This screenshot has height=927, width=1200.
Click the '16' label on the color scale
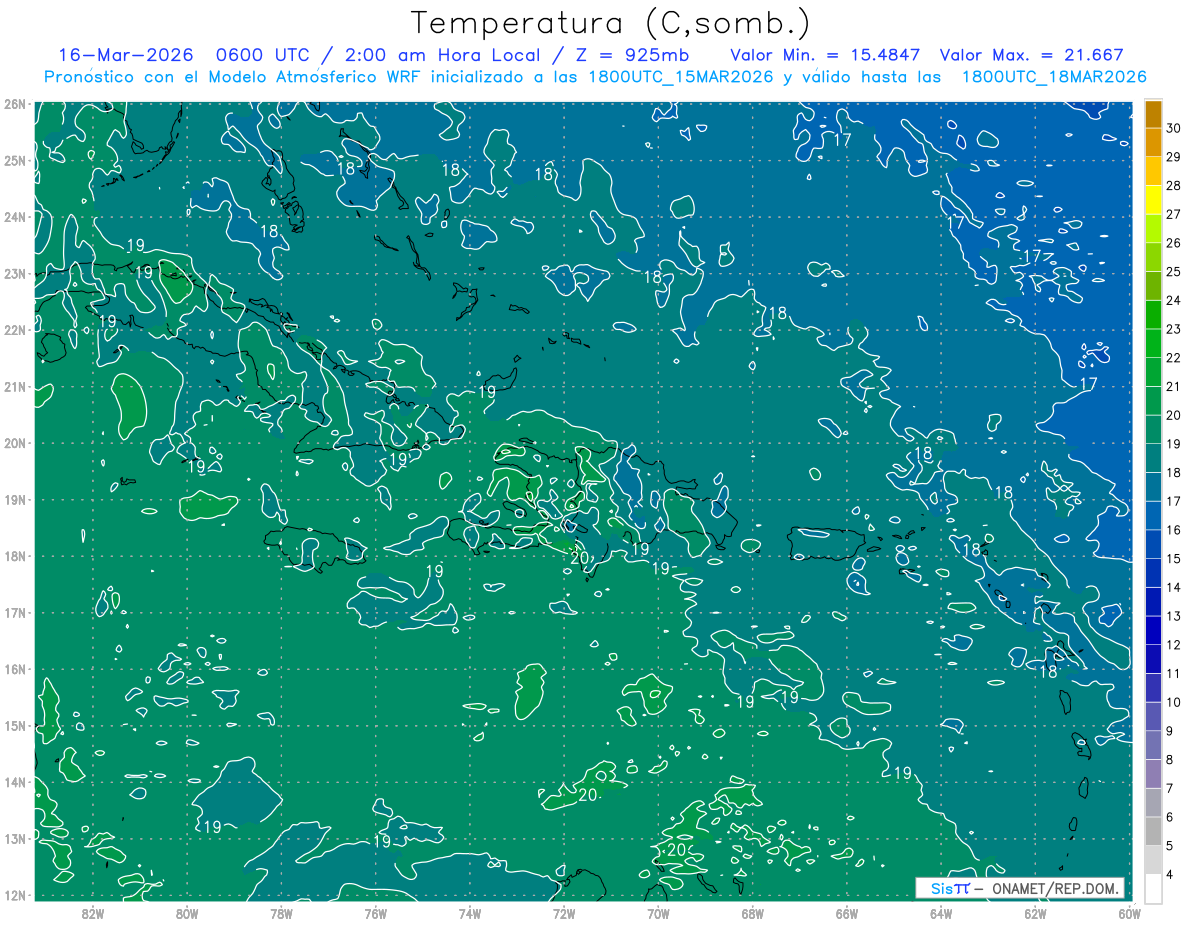click(1173, 530)
